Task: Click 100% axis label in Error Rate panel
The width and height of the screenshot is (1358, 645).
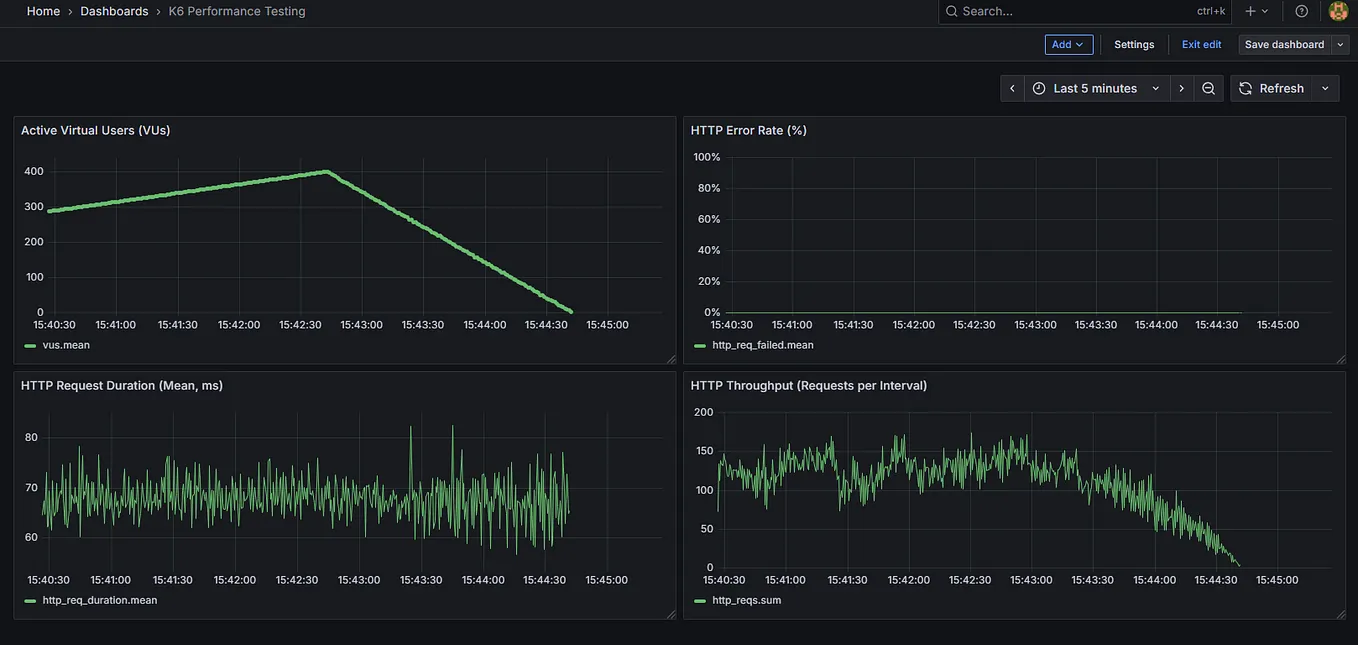Action: [707, 157]
